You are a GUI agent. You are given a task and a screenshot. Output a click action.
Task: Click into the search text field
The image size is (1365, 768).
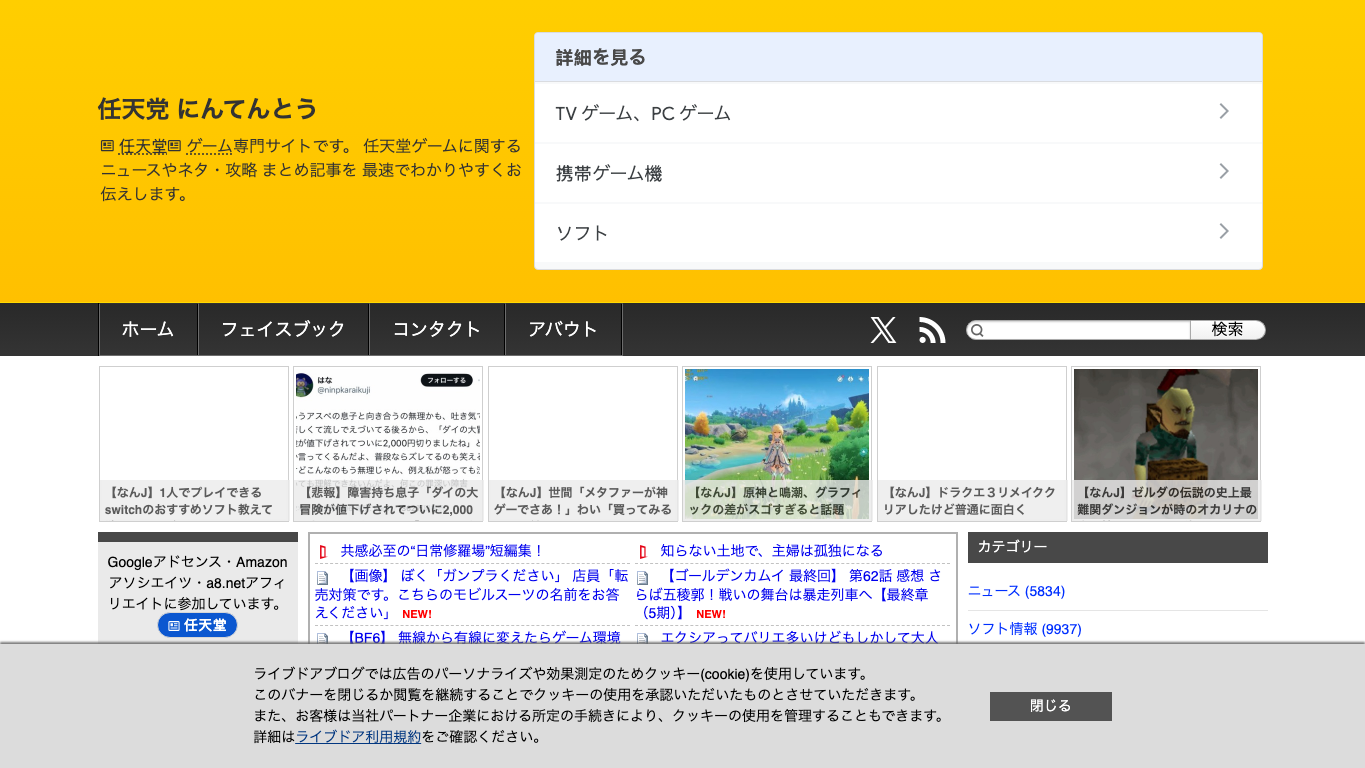1086,330
